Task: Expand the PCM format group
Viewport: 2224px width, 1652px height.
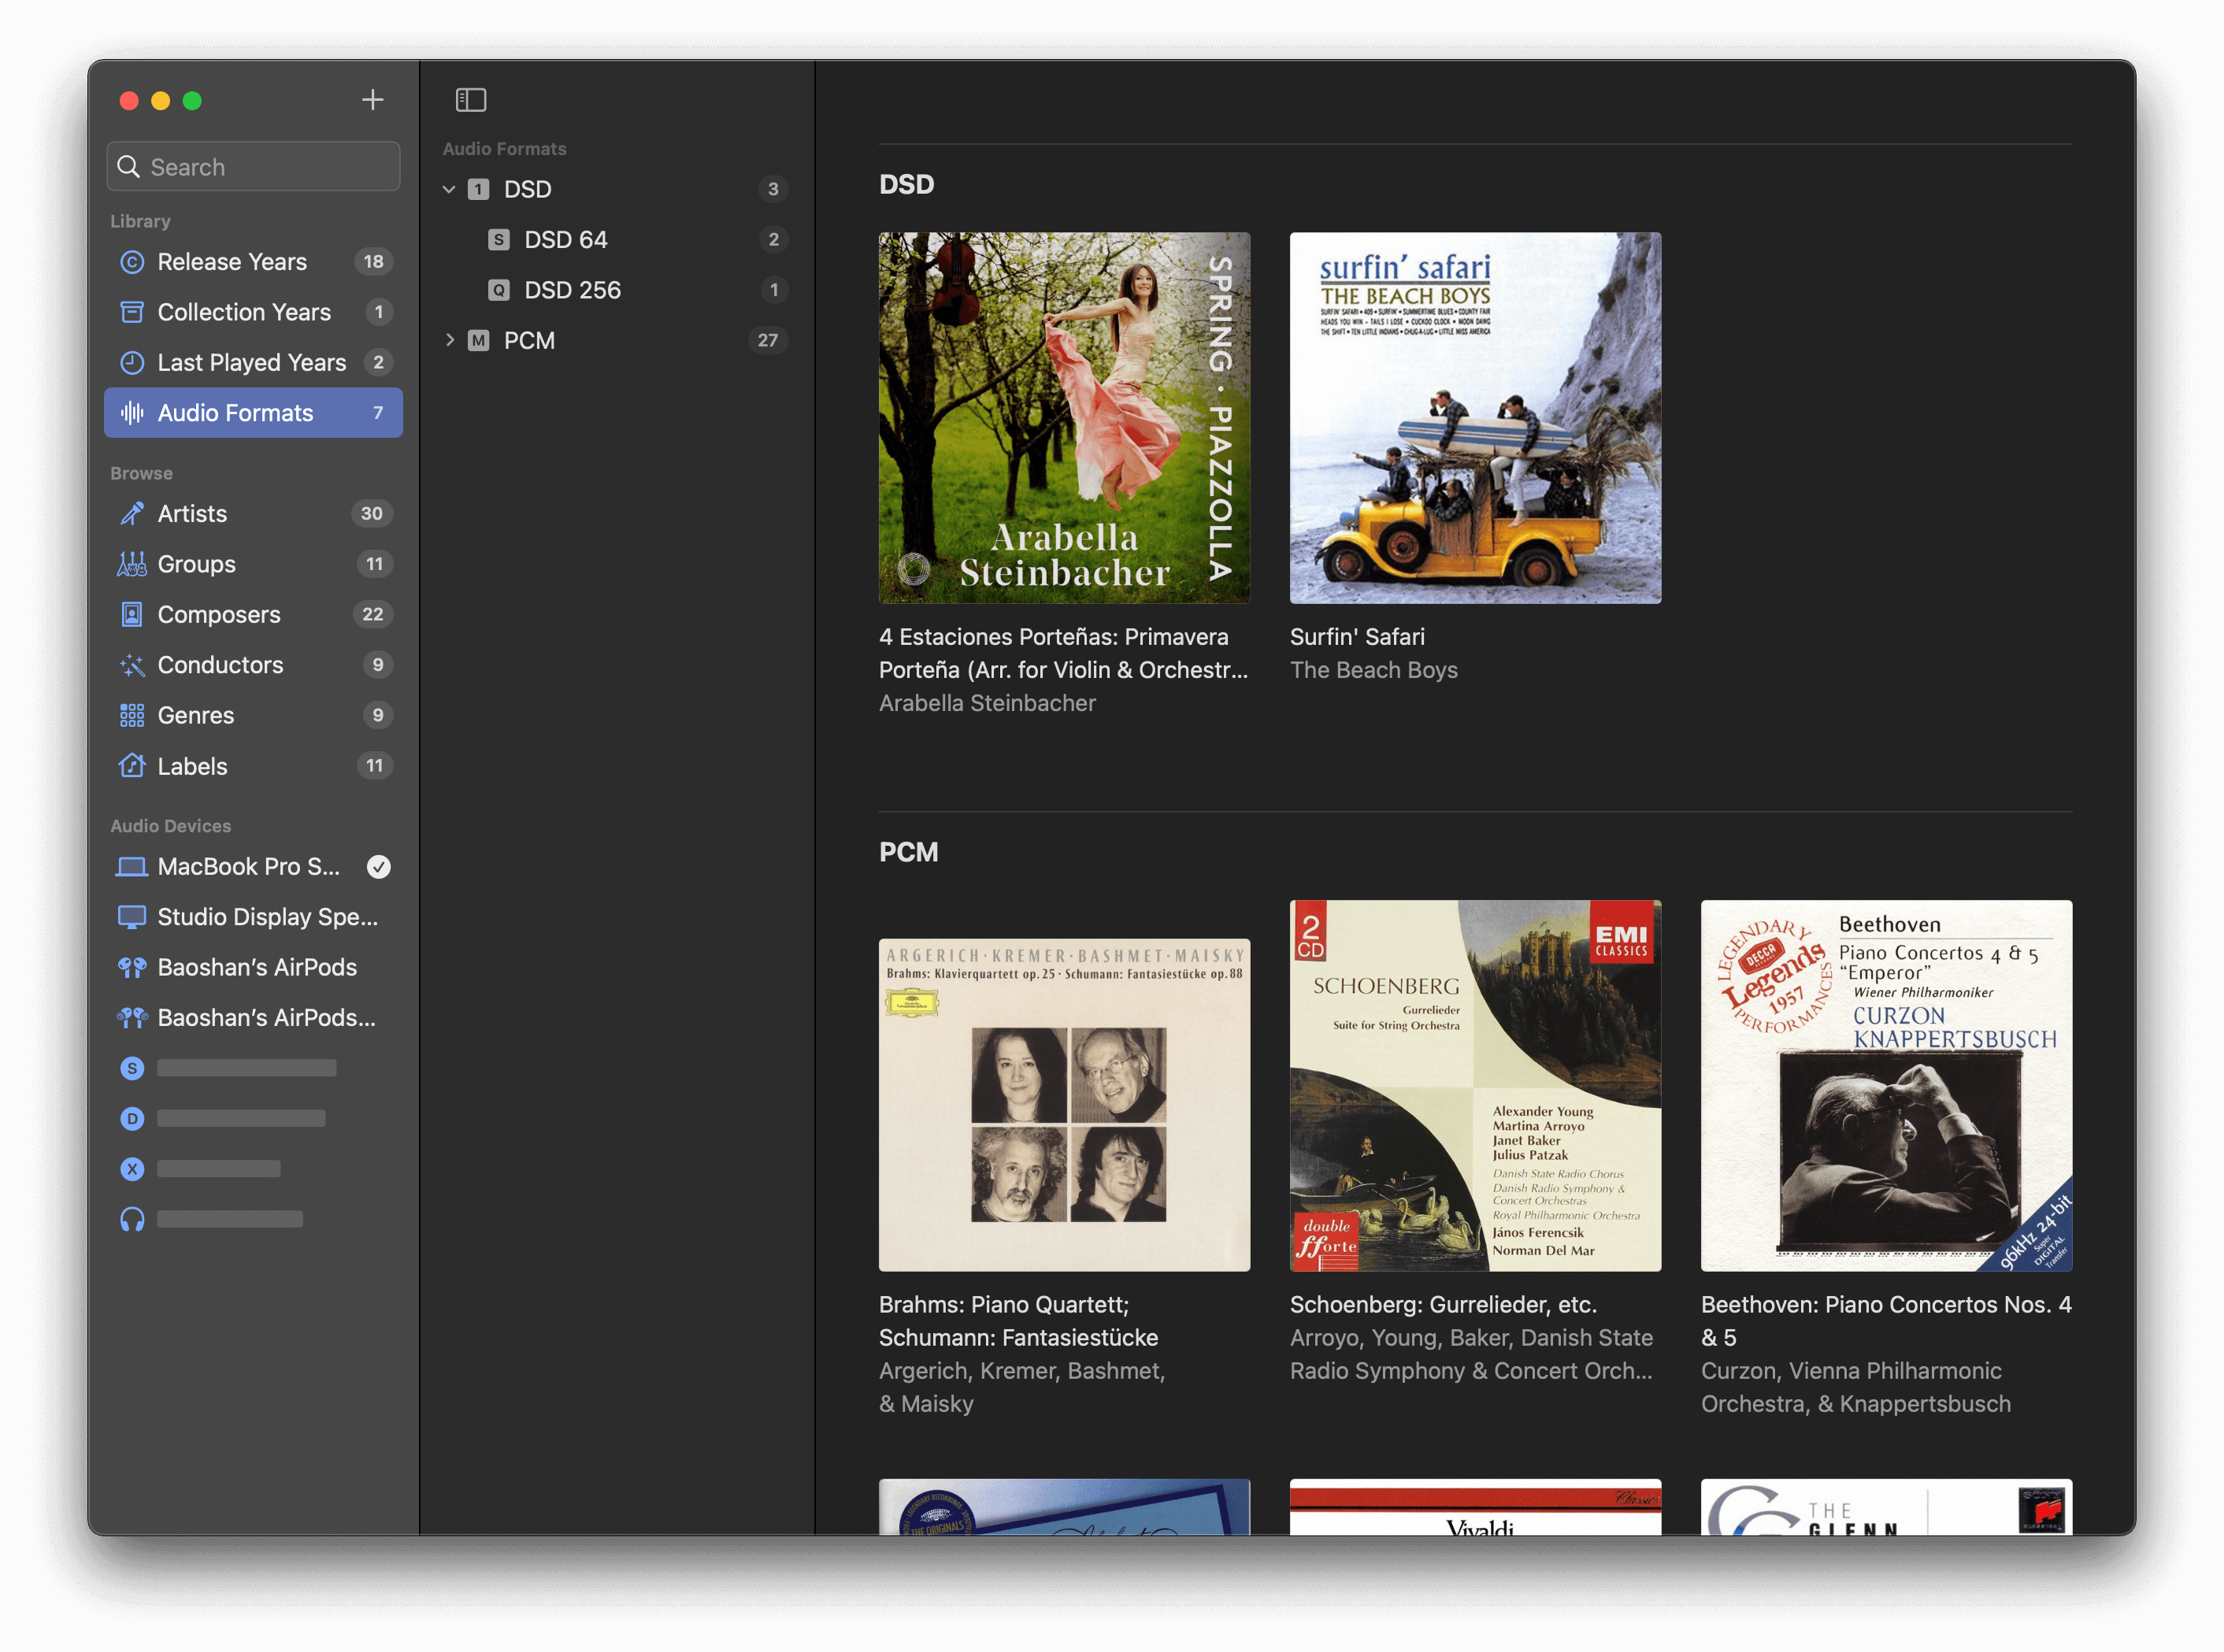Action: coord(449,340)
